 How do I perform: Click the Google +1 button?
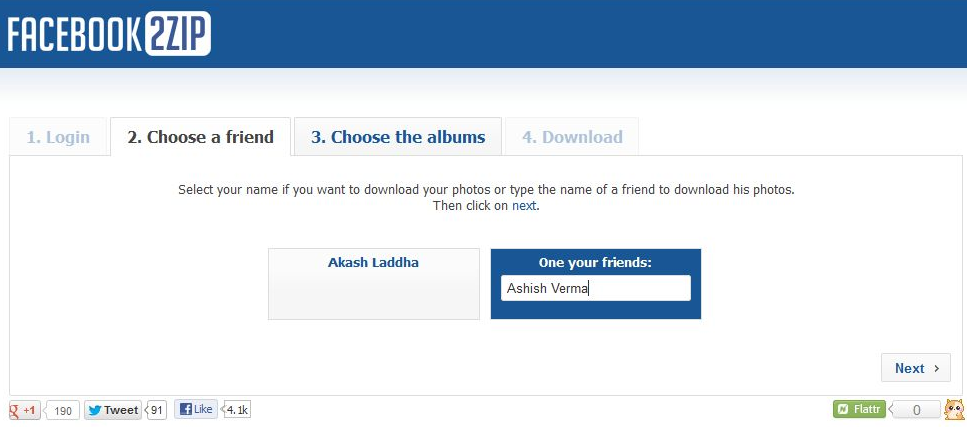pyautogui.click(x=25, y=410)
